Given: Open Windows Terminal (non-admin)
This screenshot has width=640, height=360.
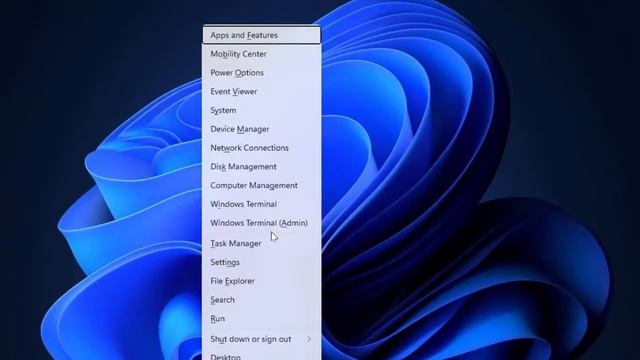Looking at the screenshot, I should point(262,204).
